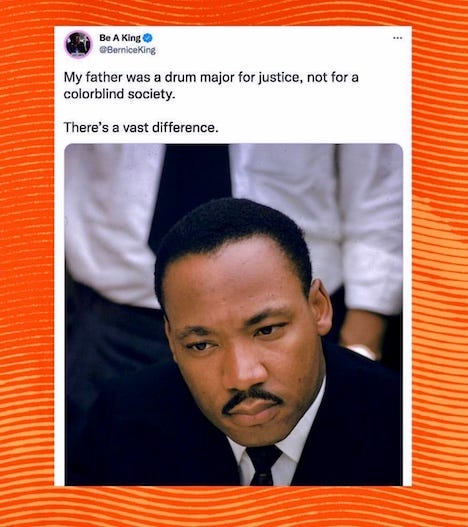Click the tweet text about drum major for justice
Screen dimensions: 468x527
[211, 86]
